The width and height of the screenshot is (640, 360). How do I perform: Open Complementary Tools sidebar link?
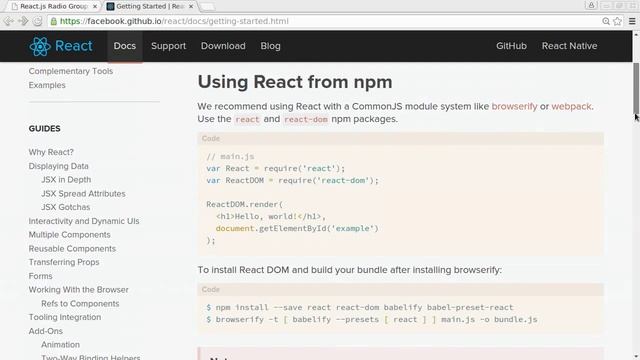pyautogui.click(x=71, y=71)
